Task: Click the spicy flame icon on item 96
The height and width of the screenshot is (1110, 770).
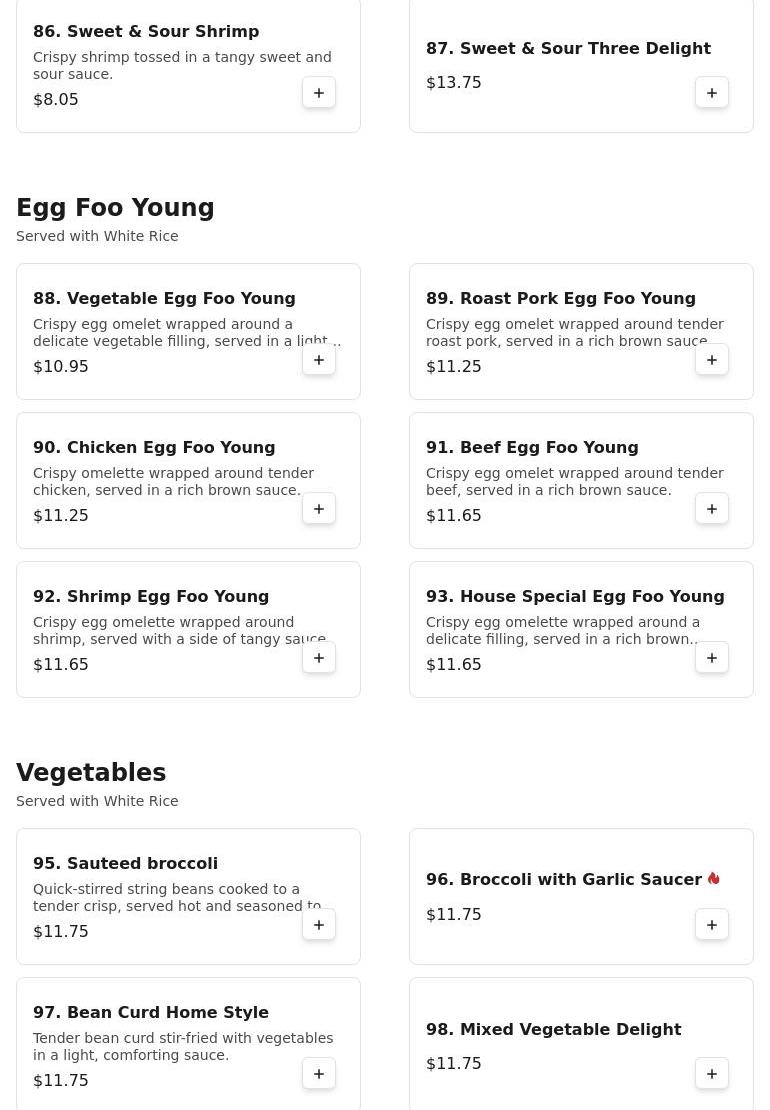Action: 713,879
